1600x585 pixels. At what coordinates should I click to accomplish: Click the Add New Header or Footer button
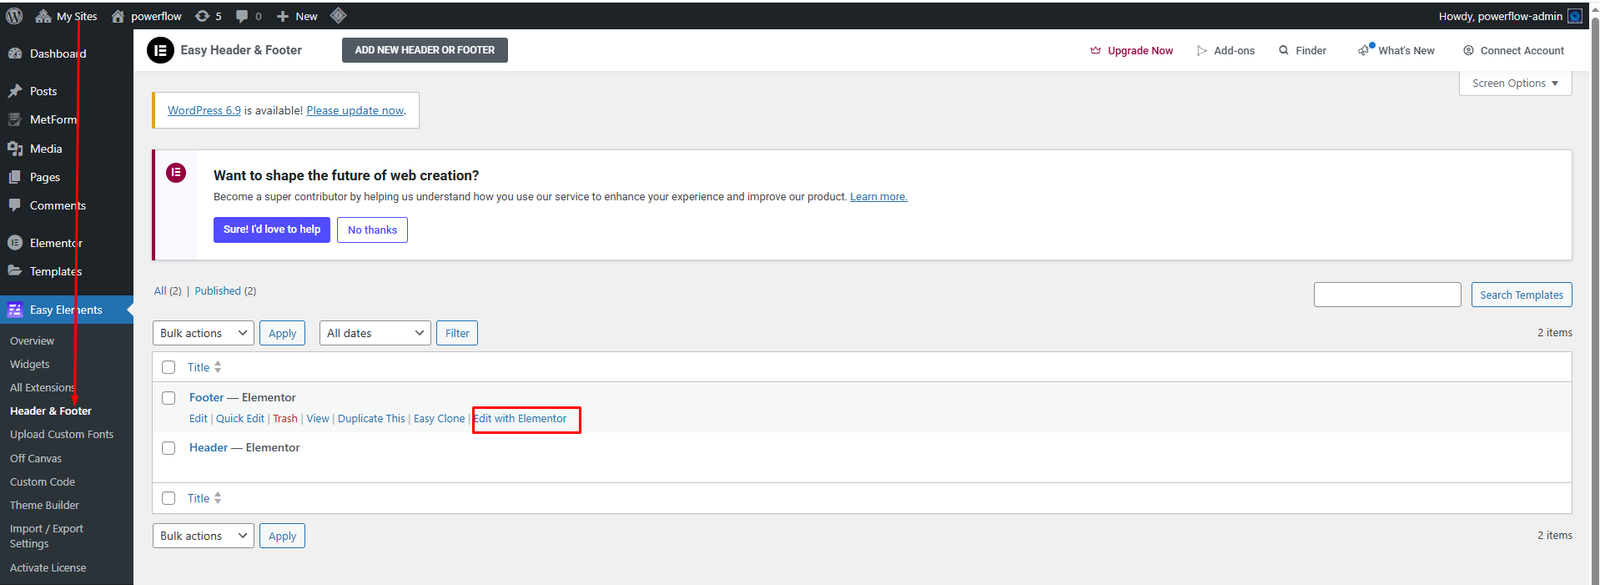[424, 50]
